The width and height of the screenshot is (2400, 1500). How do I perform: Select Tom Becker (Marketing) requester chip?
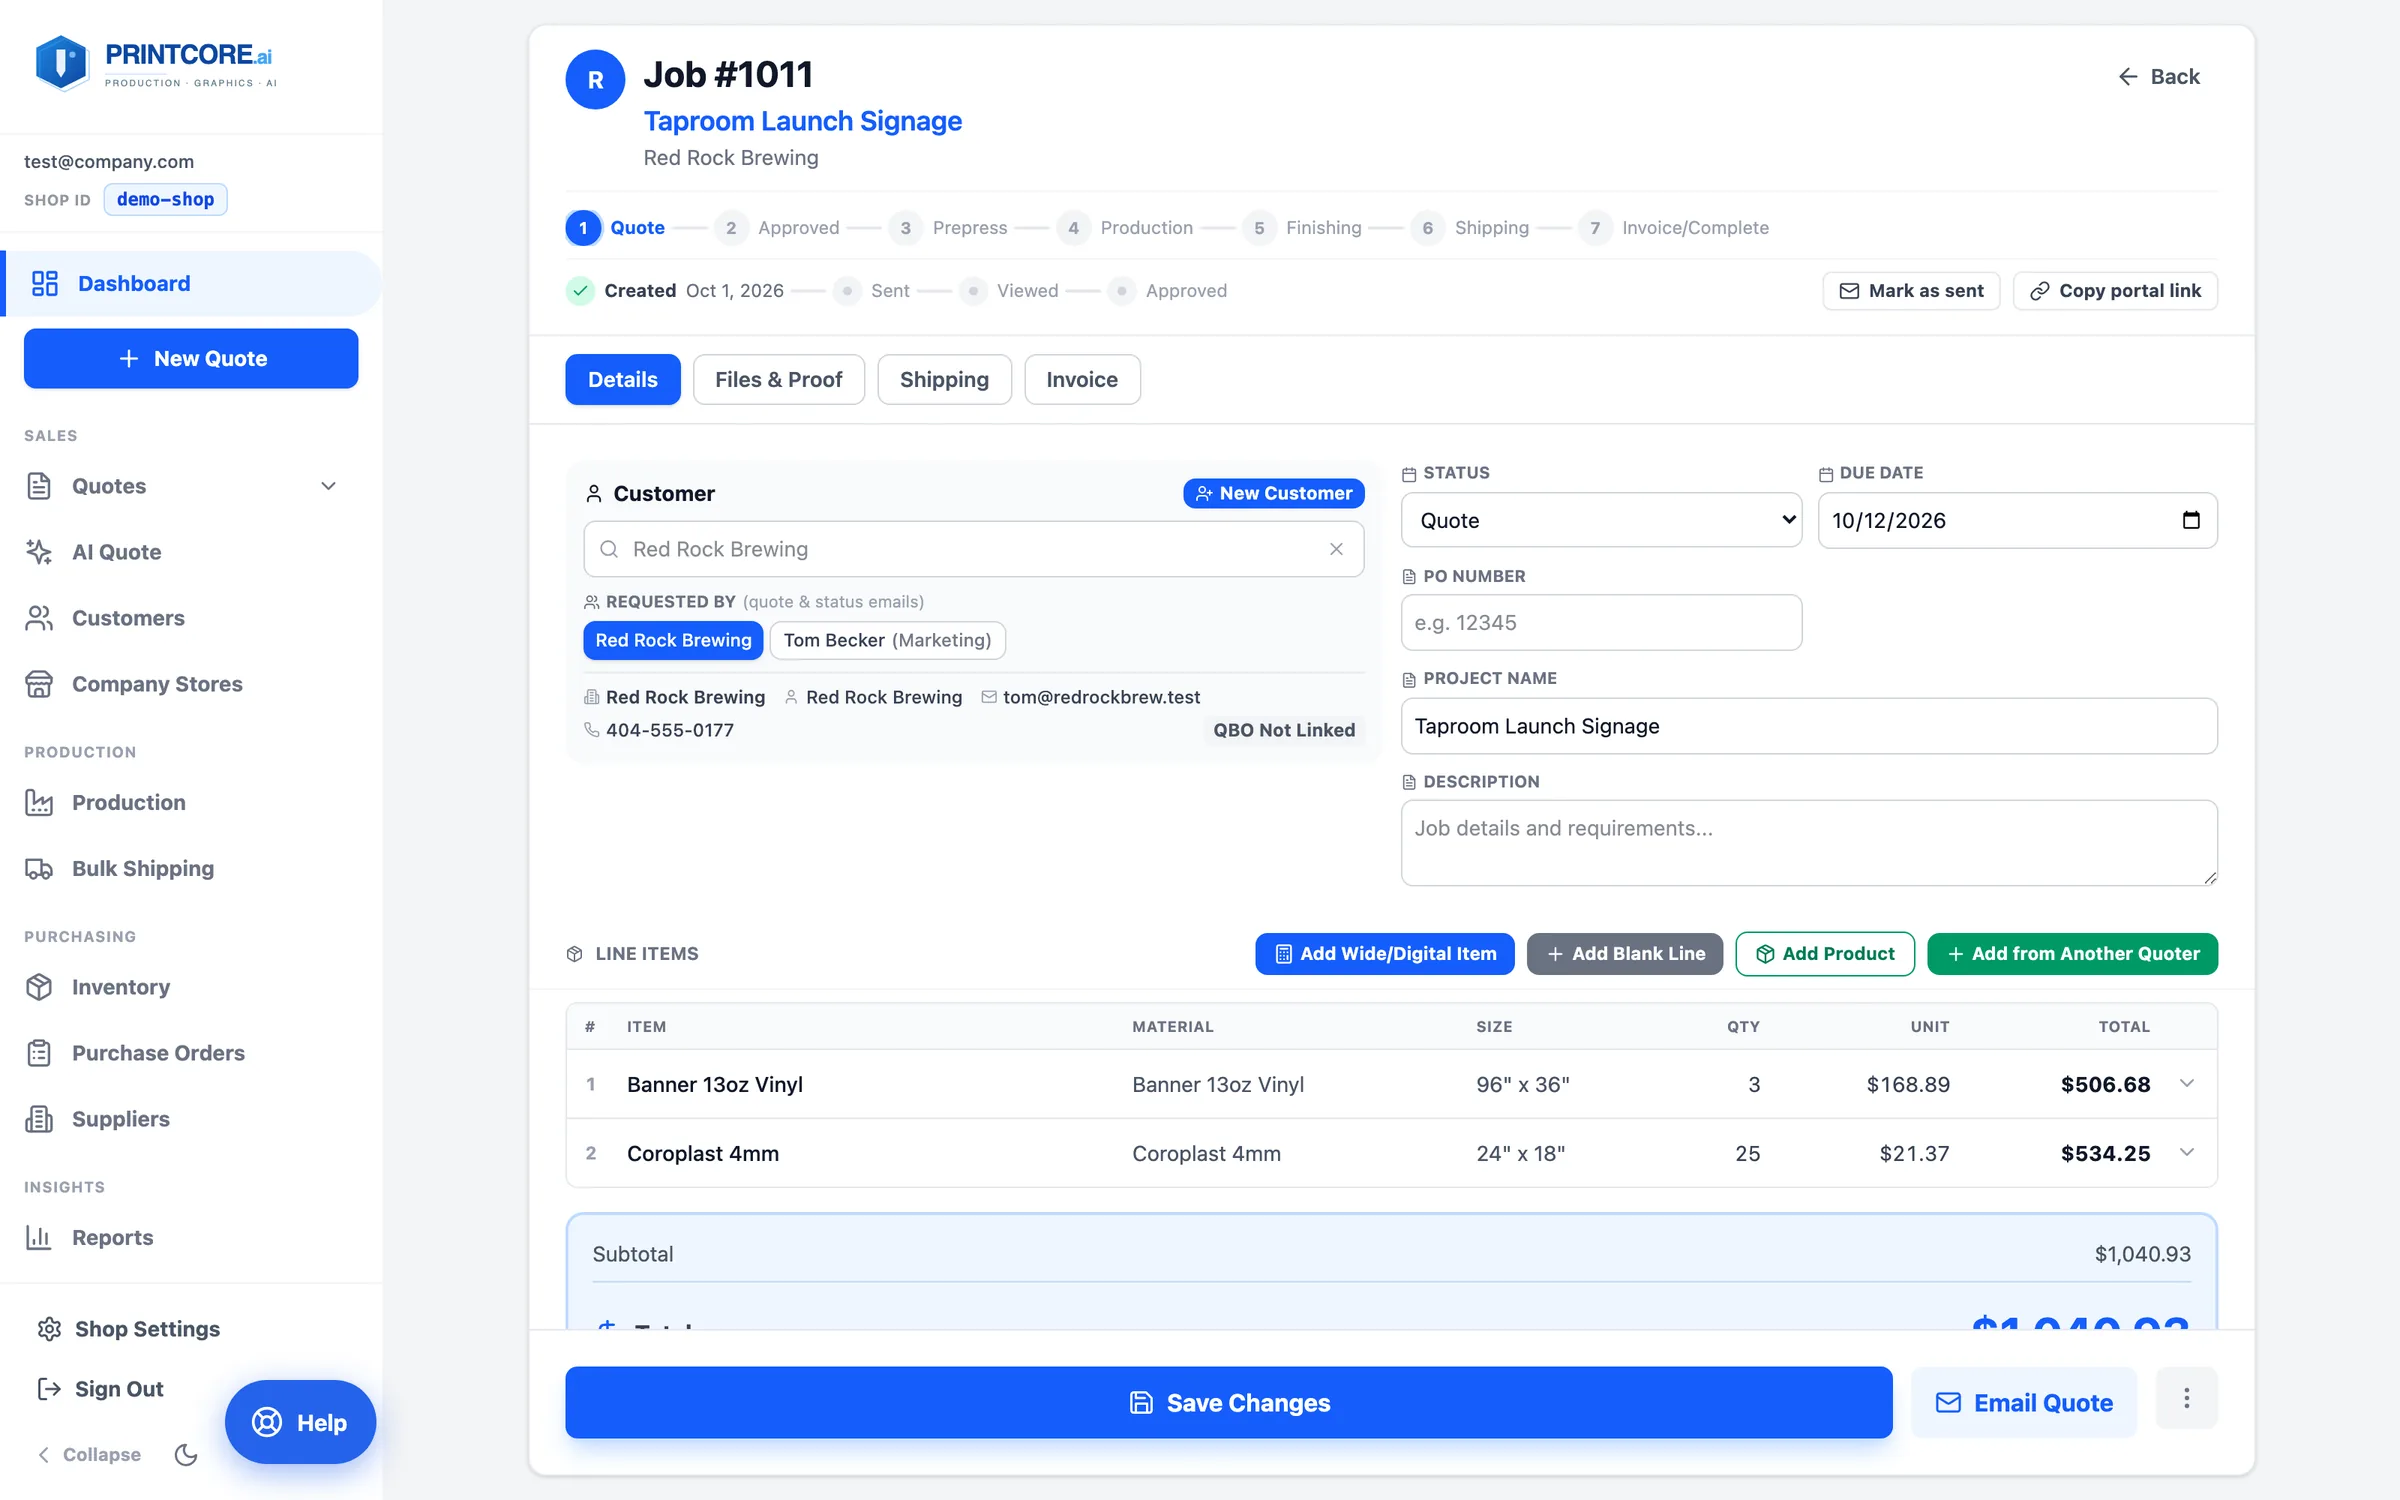coord(887,640)
